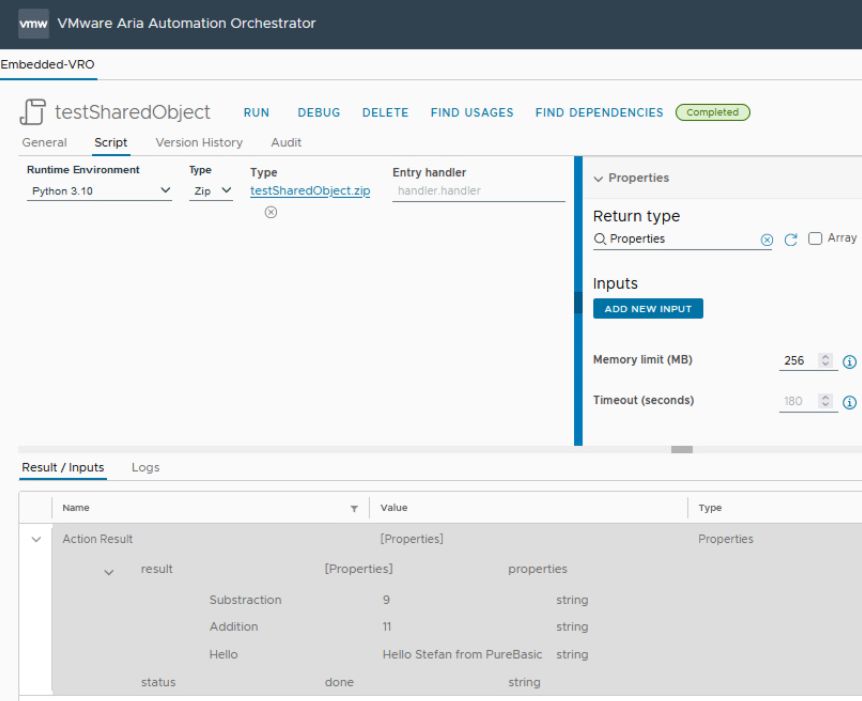Image resolution: width=862 pixels, height=701 pixels.
Task: Click the vmw logo icon
Action: pos(33,24)
